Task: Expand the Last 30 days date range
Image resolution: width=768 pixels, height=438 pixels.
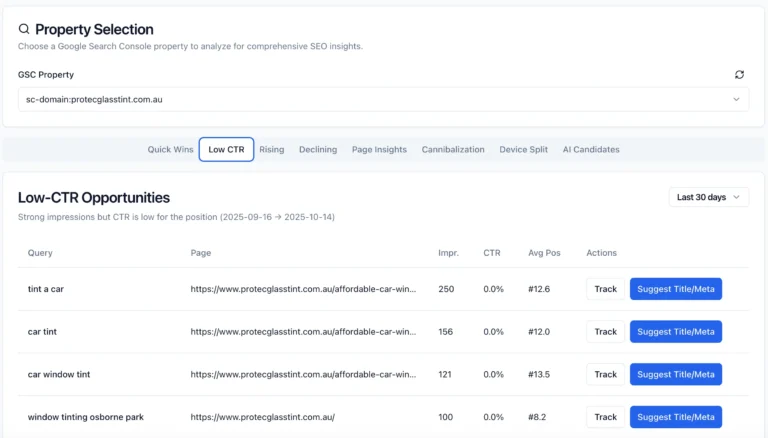Action: pyautogui.click(x=708, y=197)
